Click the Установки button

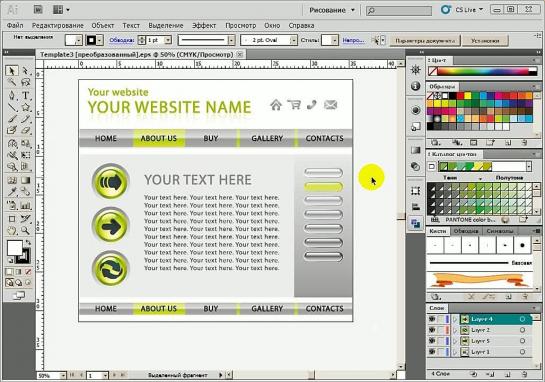[485, 41]
